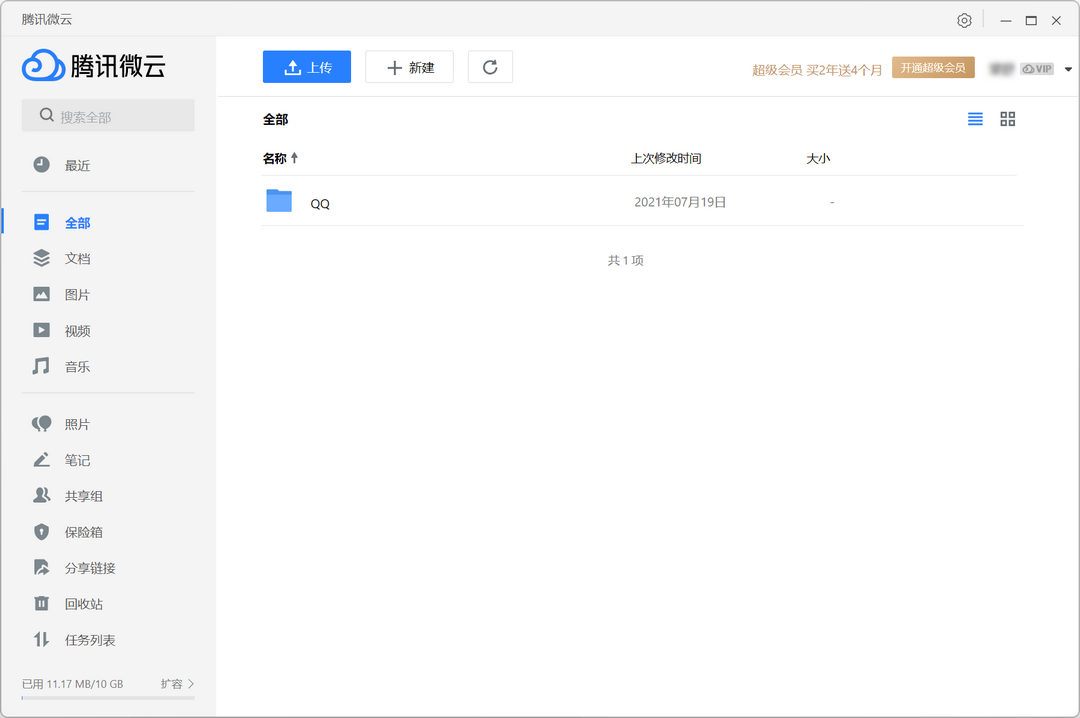The width and height of the screenshot is (1080, 718).
Task: Open the 共享组 shared groups page
Action: 83,496
